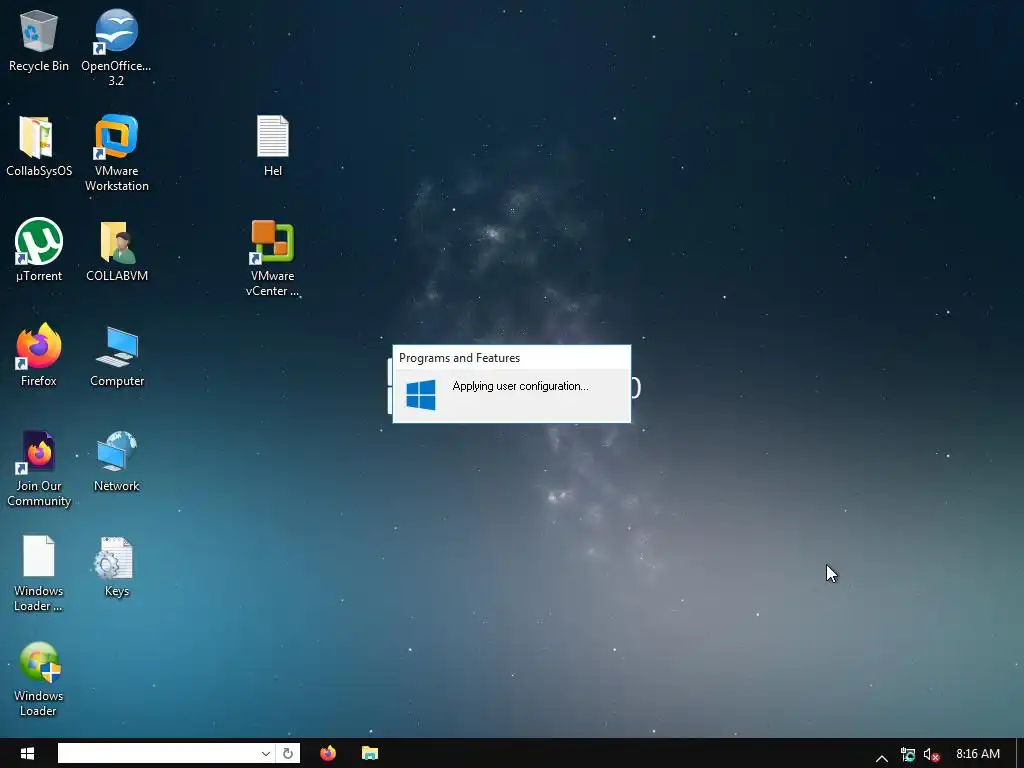The height and width of the screenshot is (768, 1024).
Task: Open File Explorer from the taskbar
Action: [x=370, y=754]
